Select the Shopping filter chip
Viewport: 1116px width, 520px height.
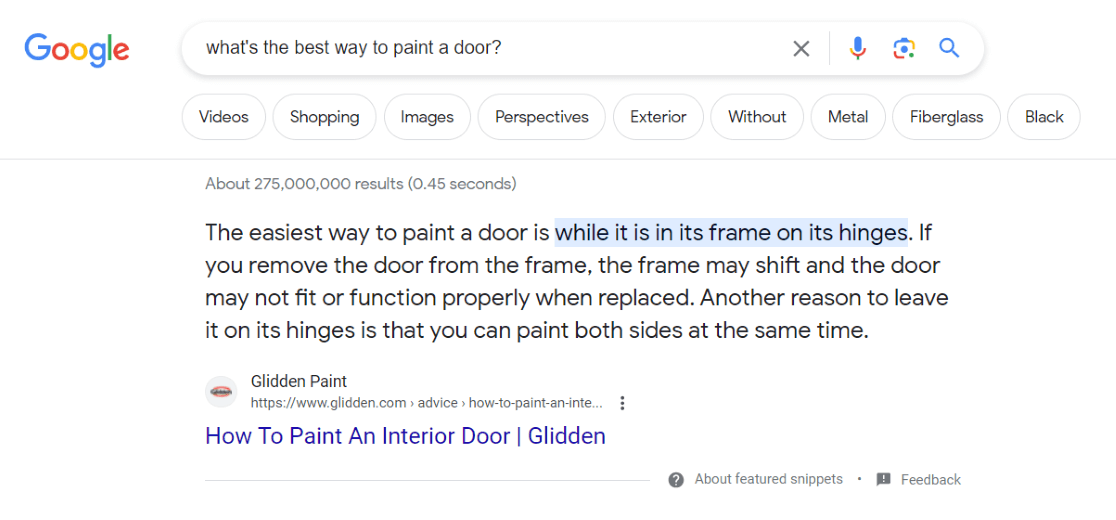[324, 117]
